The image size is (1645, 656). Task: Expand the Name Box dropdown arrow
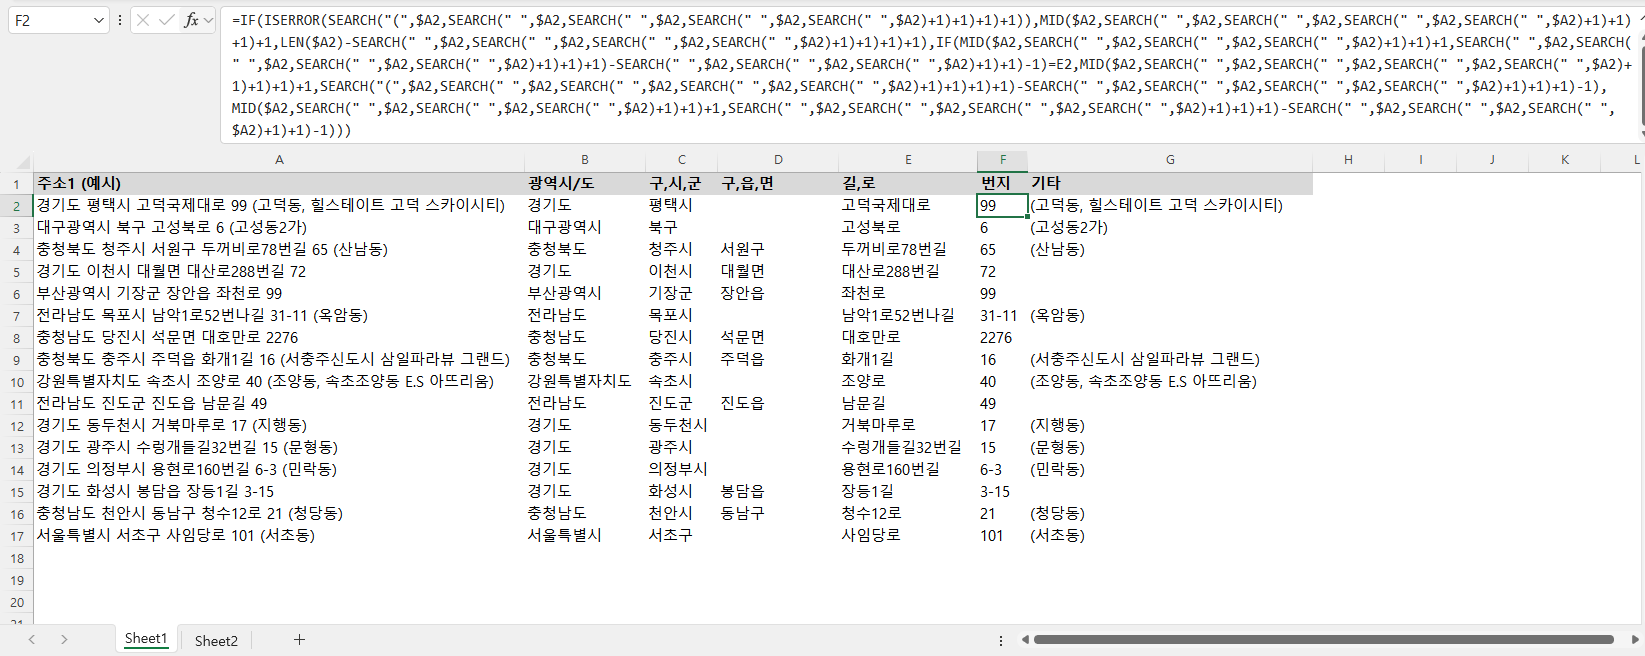coord(98,20)
